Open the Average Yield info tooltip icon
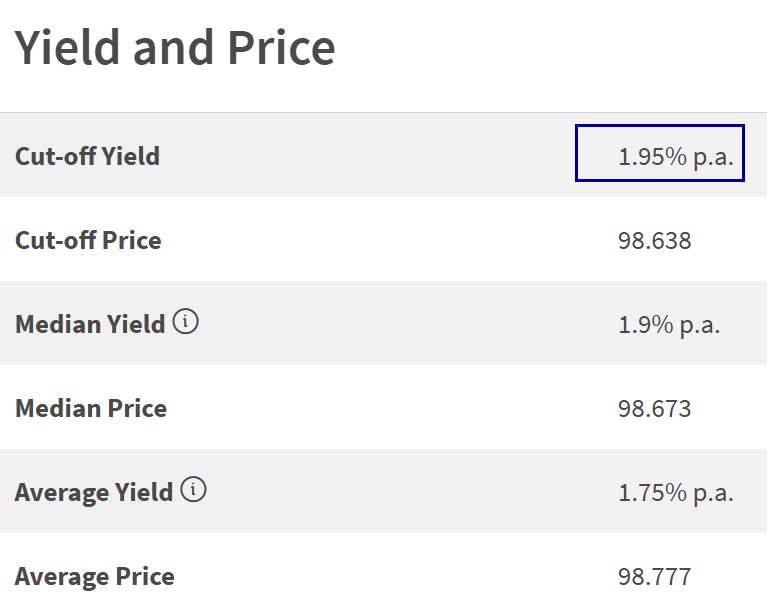Viewport: 767px width, 606px height. click(194, 491)
